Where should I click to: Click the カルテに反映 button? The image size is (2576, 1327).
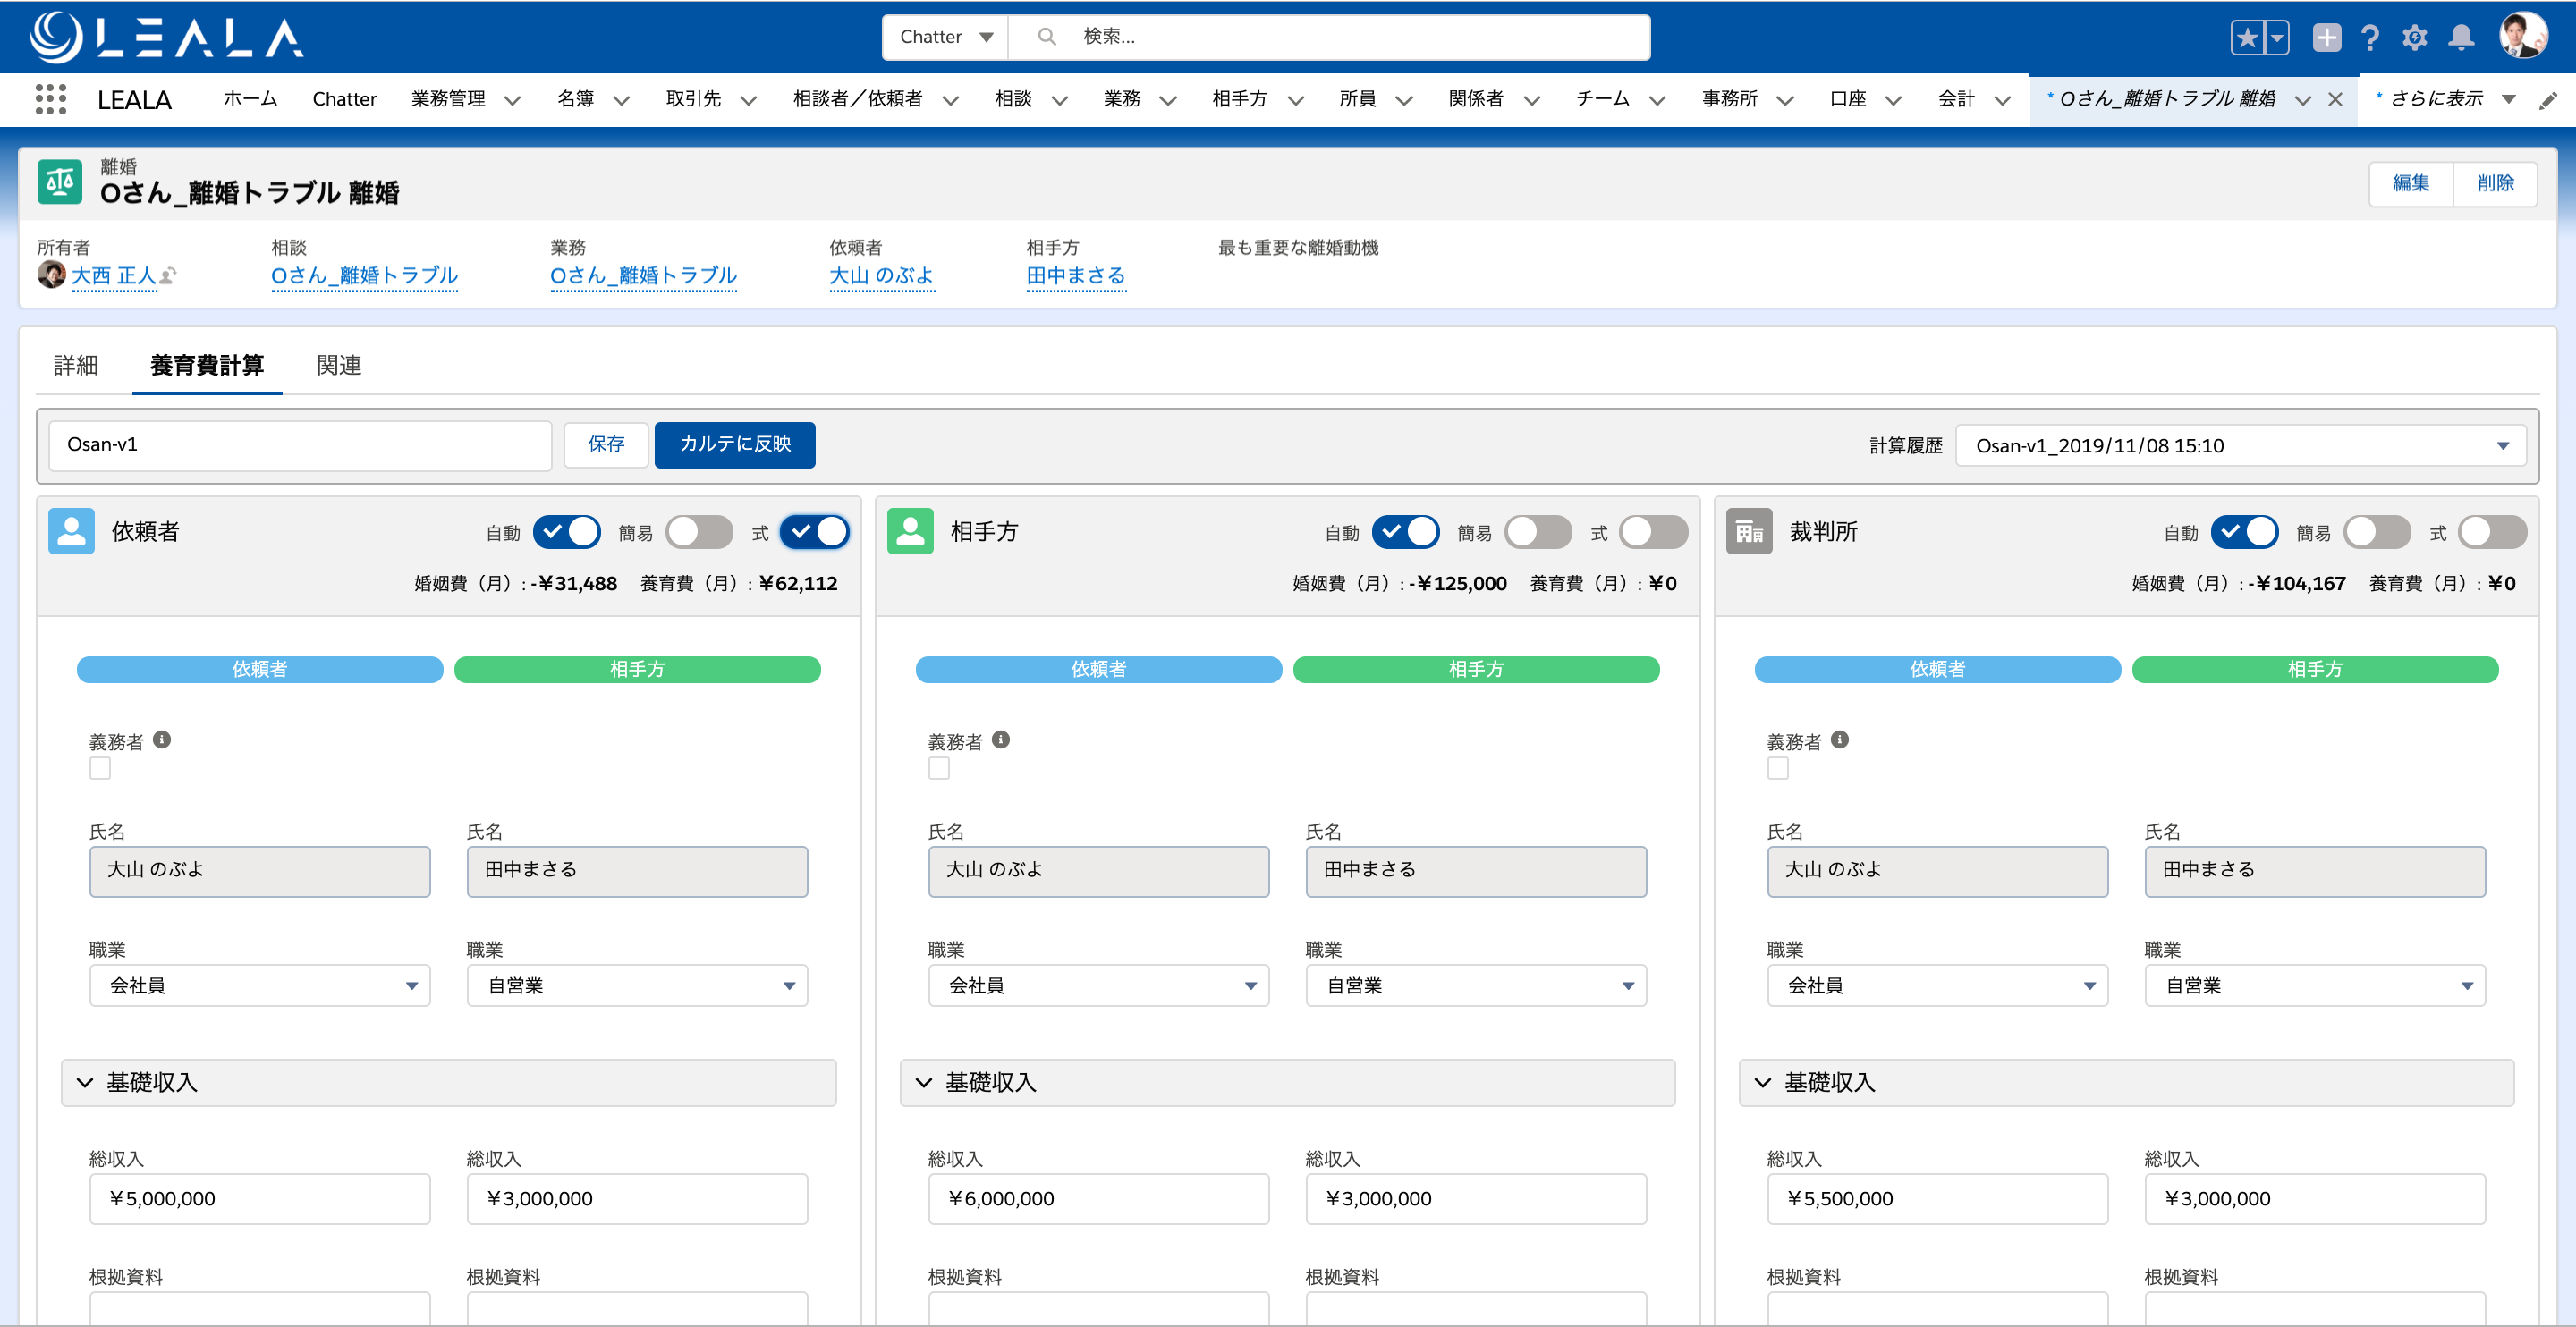tap(735, 444)
